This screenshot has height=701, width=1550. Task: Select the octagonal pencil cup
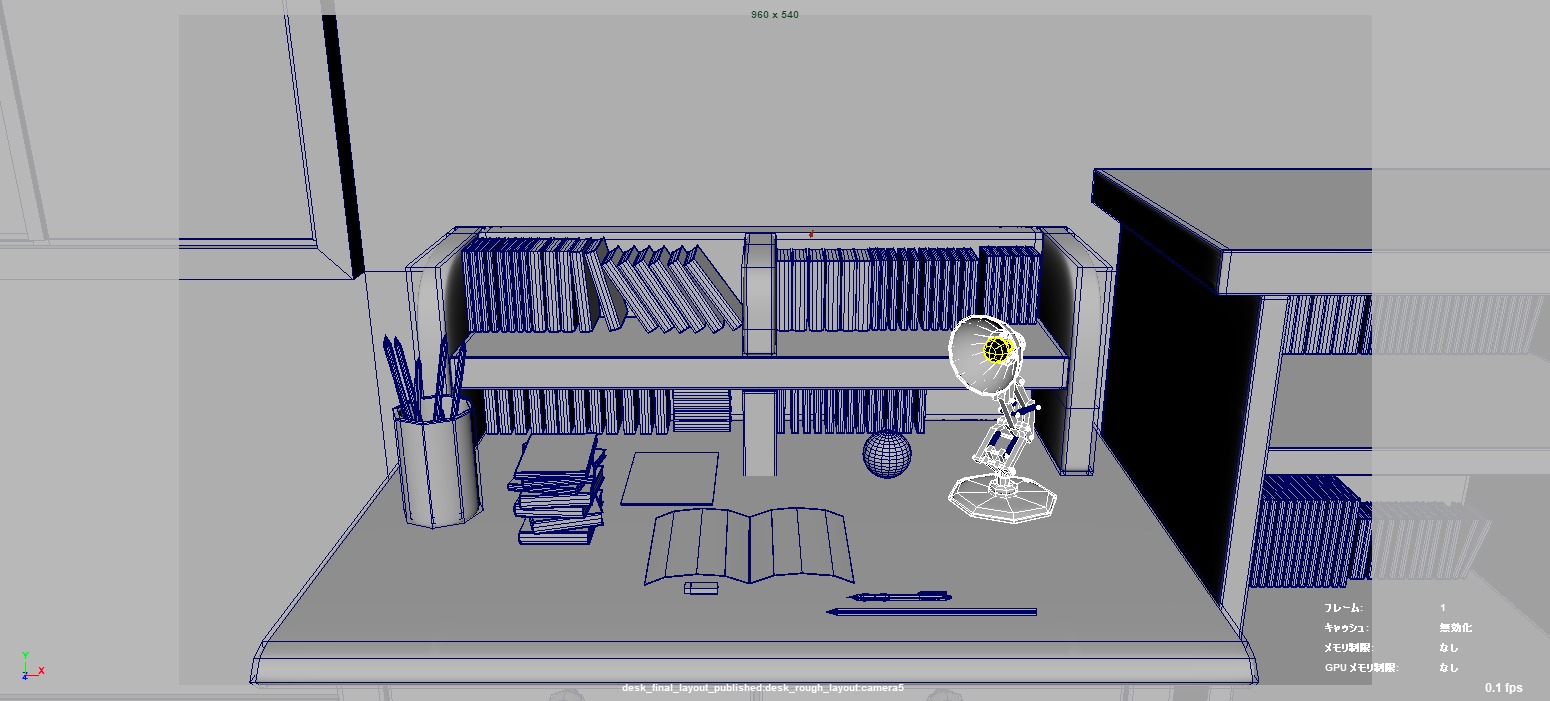pos(436,470)
